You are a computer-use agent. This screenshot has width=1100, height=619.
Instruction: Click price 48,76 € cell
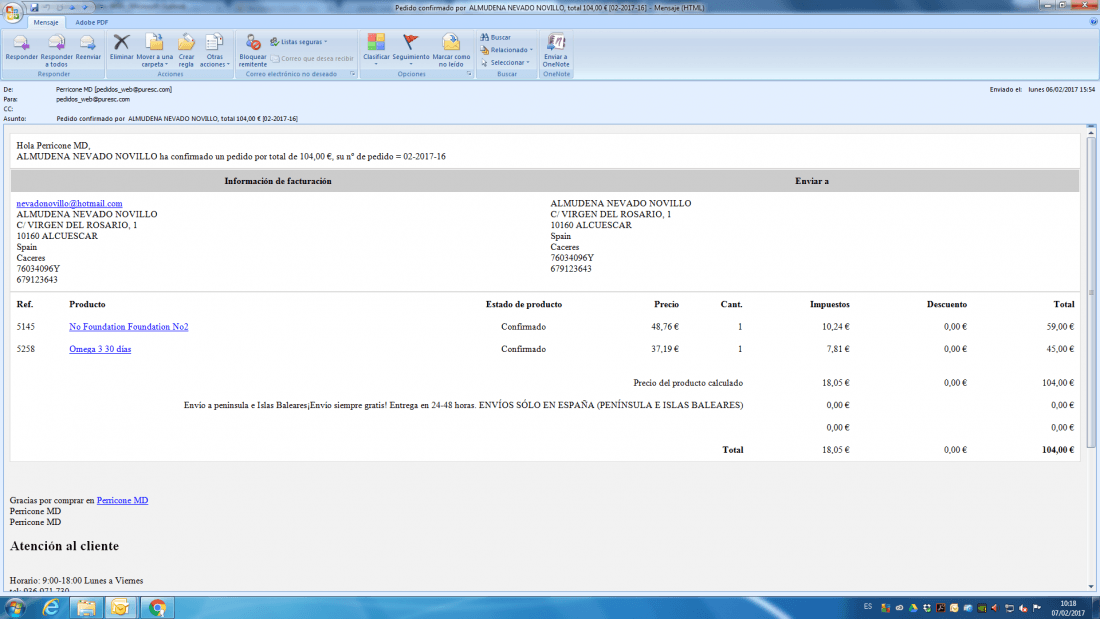click(x=664, y=327)
